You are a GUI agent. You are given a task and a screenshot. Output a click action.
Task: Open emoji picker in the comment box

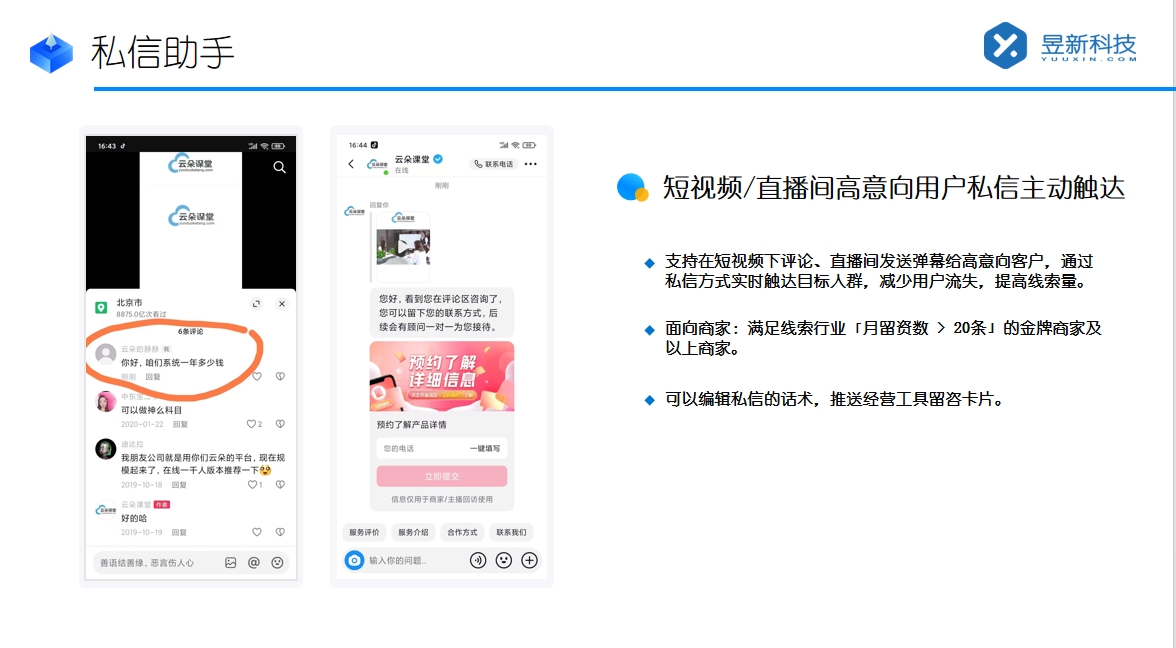(x=277, y=562)
